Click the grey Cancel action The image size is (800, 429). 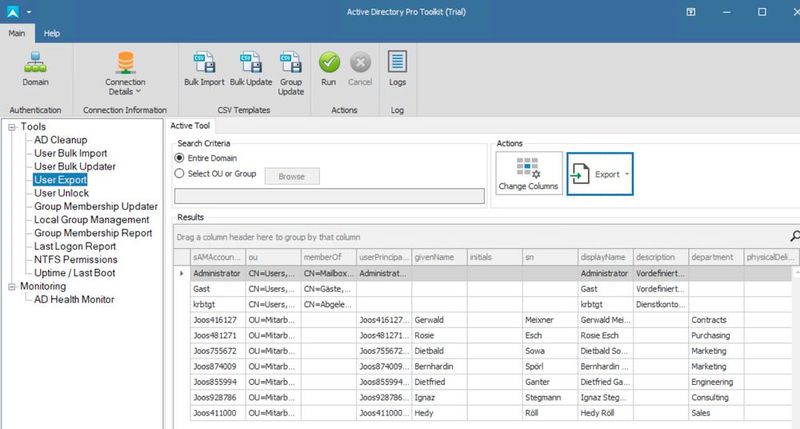tap(360, 69)
